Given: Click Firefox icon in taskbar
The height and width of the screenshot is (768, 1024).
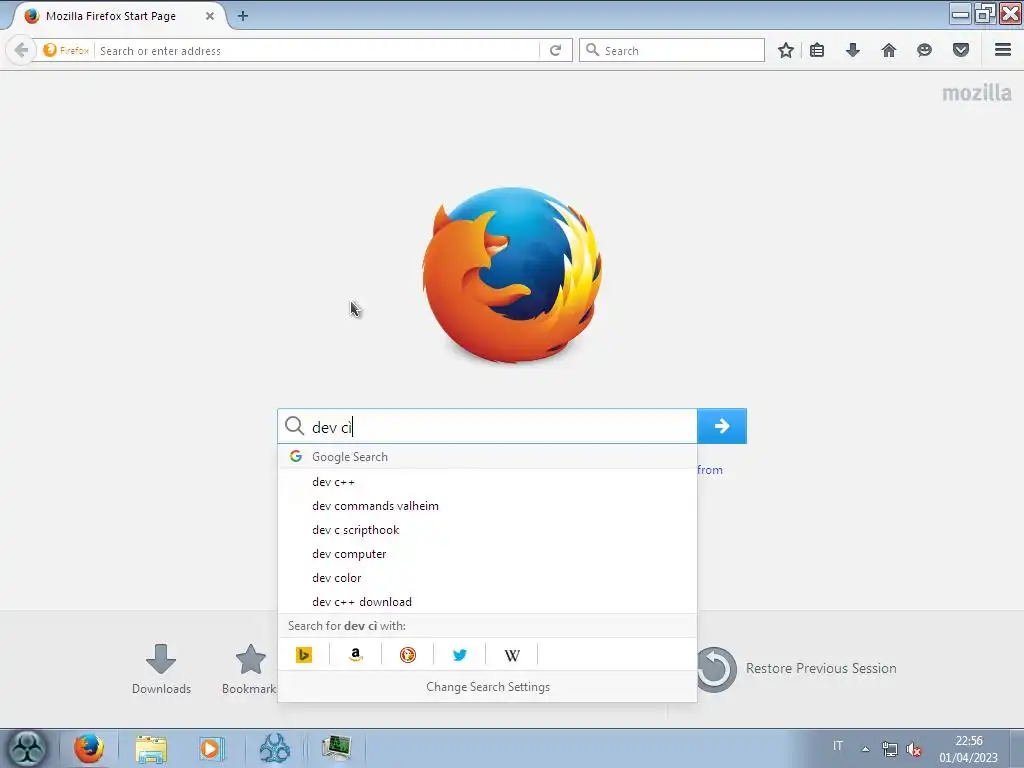Looking at the screenshot, I should click(88, 748).
